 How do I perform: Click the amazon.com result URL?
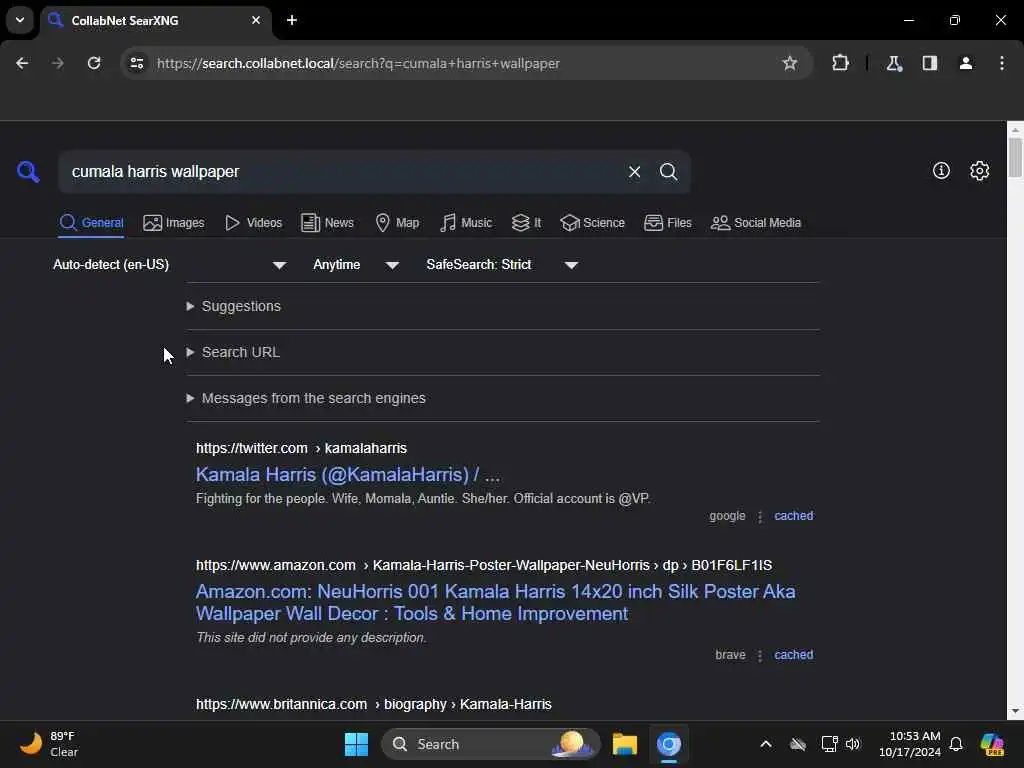click(x=484, y=565)
